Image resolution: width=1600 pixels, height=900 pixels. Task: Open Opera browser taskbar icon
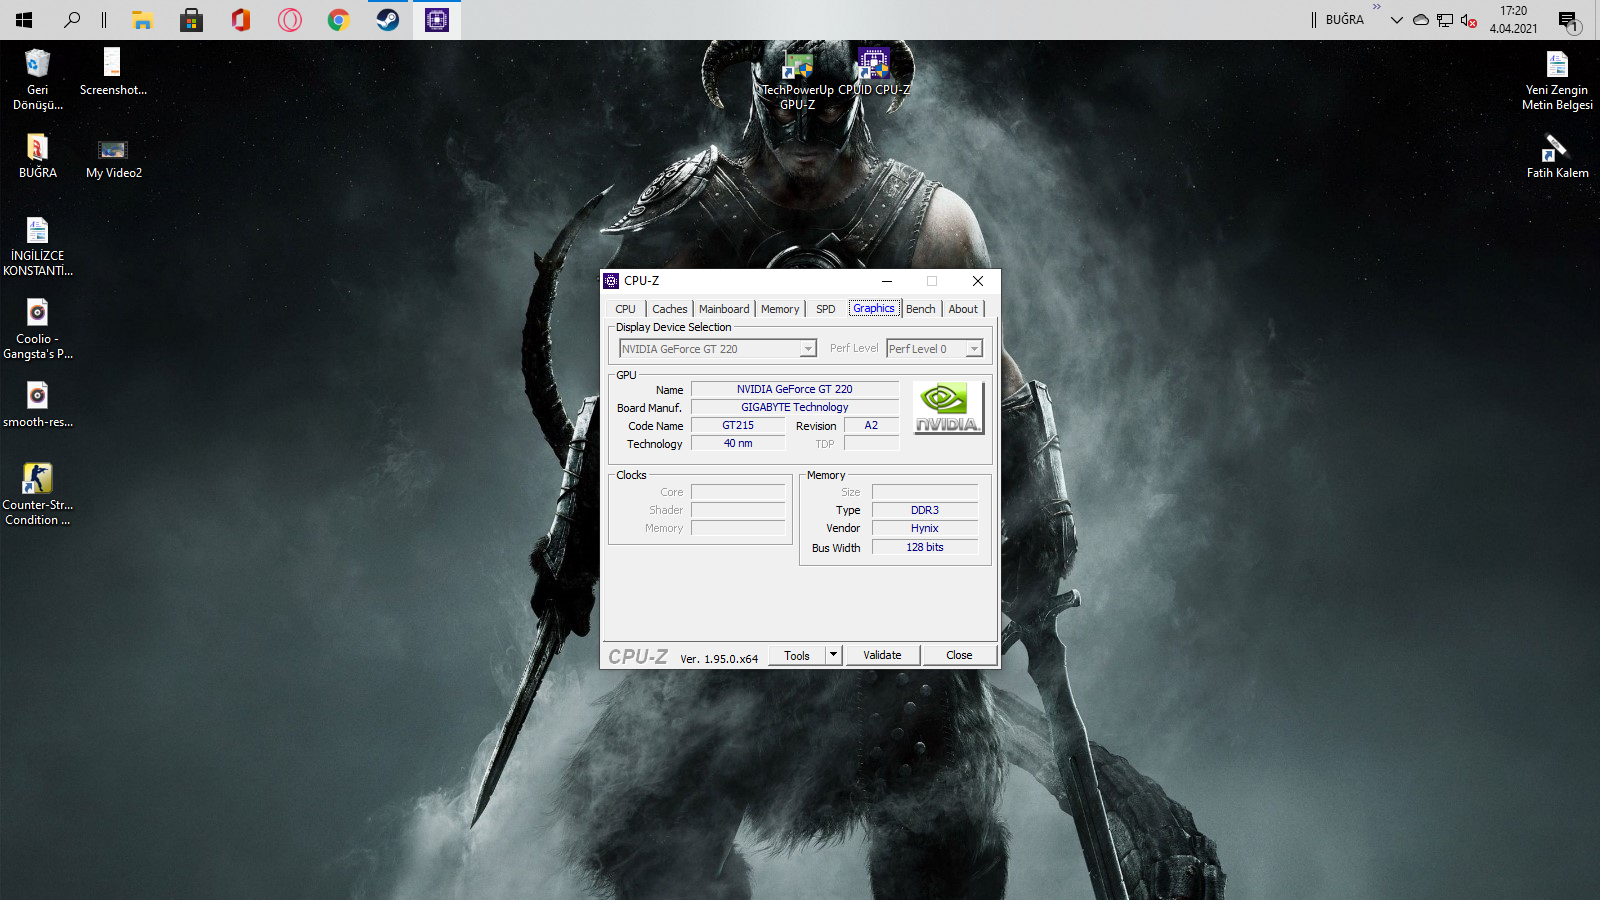290,20
